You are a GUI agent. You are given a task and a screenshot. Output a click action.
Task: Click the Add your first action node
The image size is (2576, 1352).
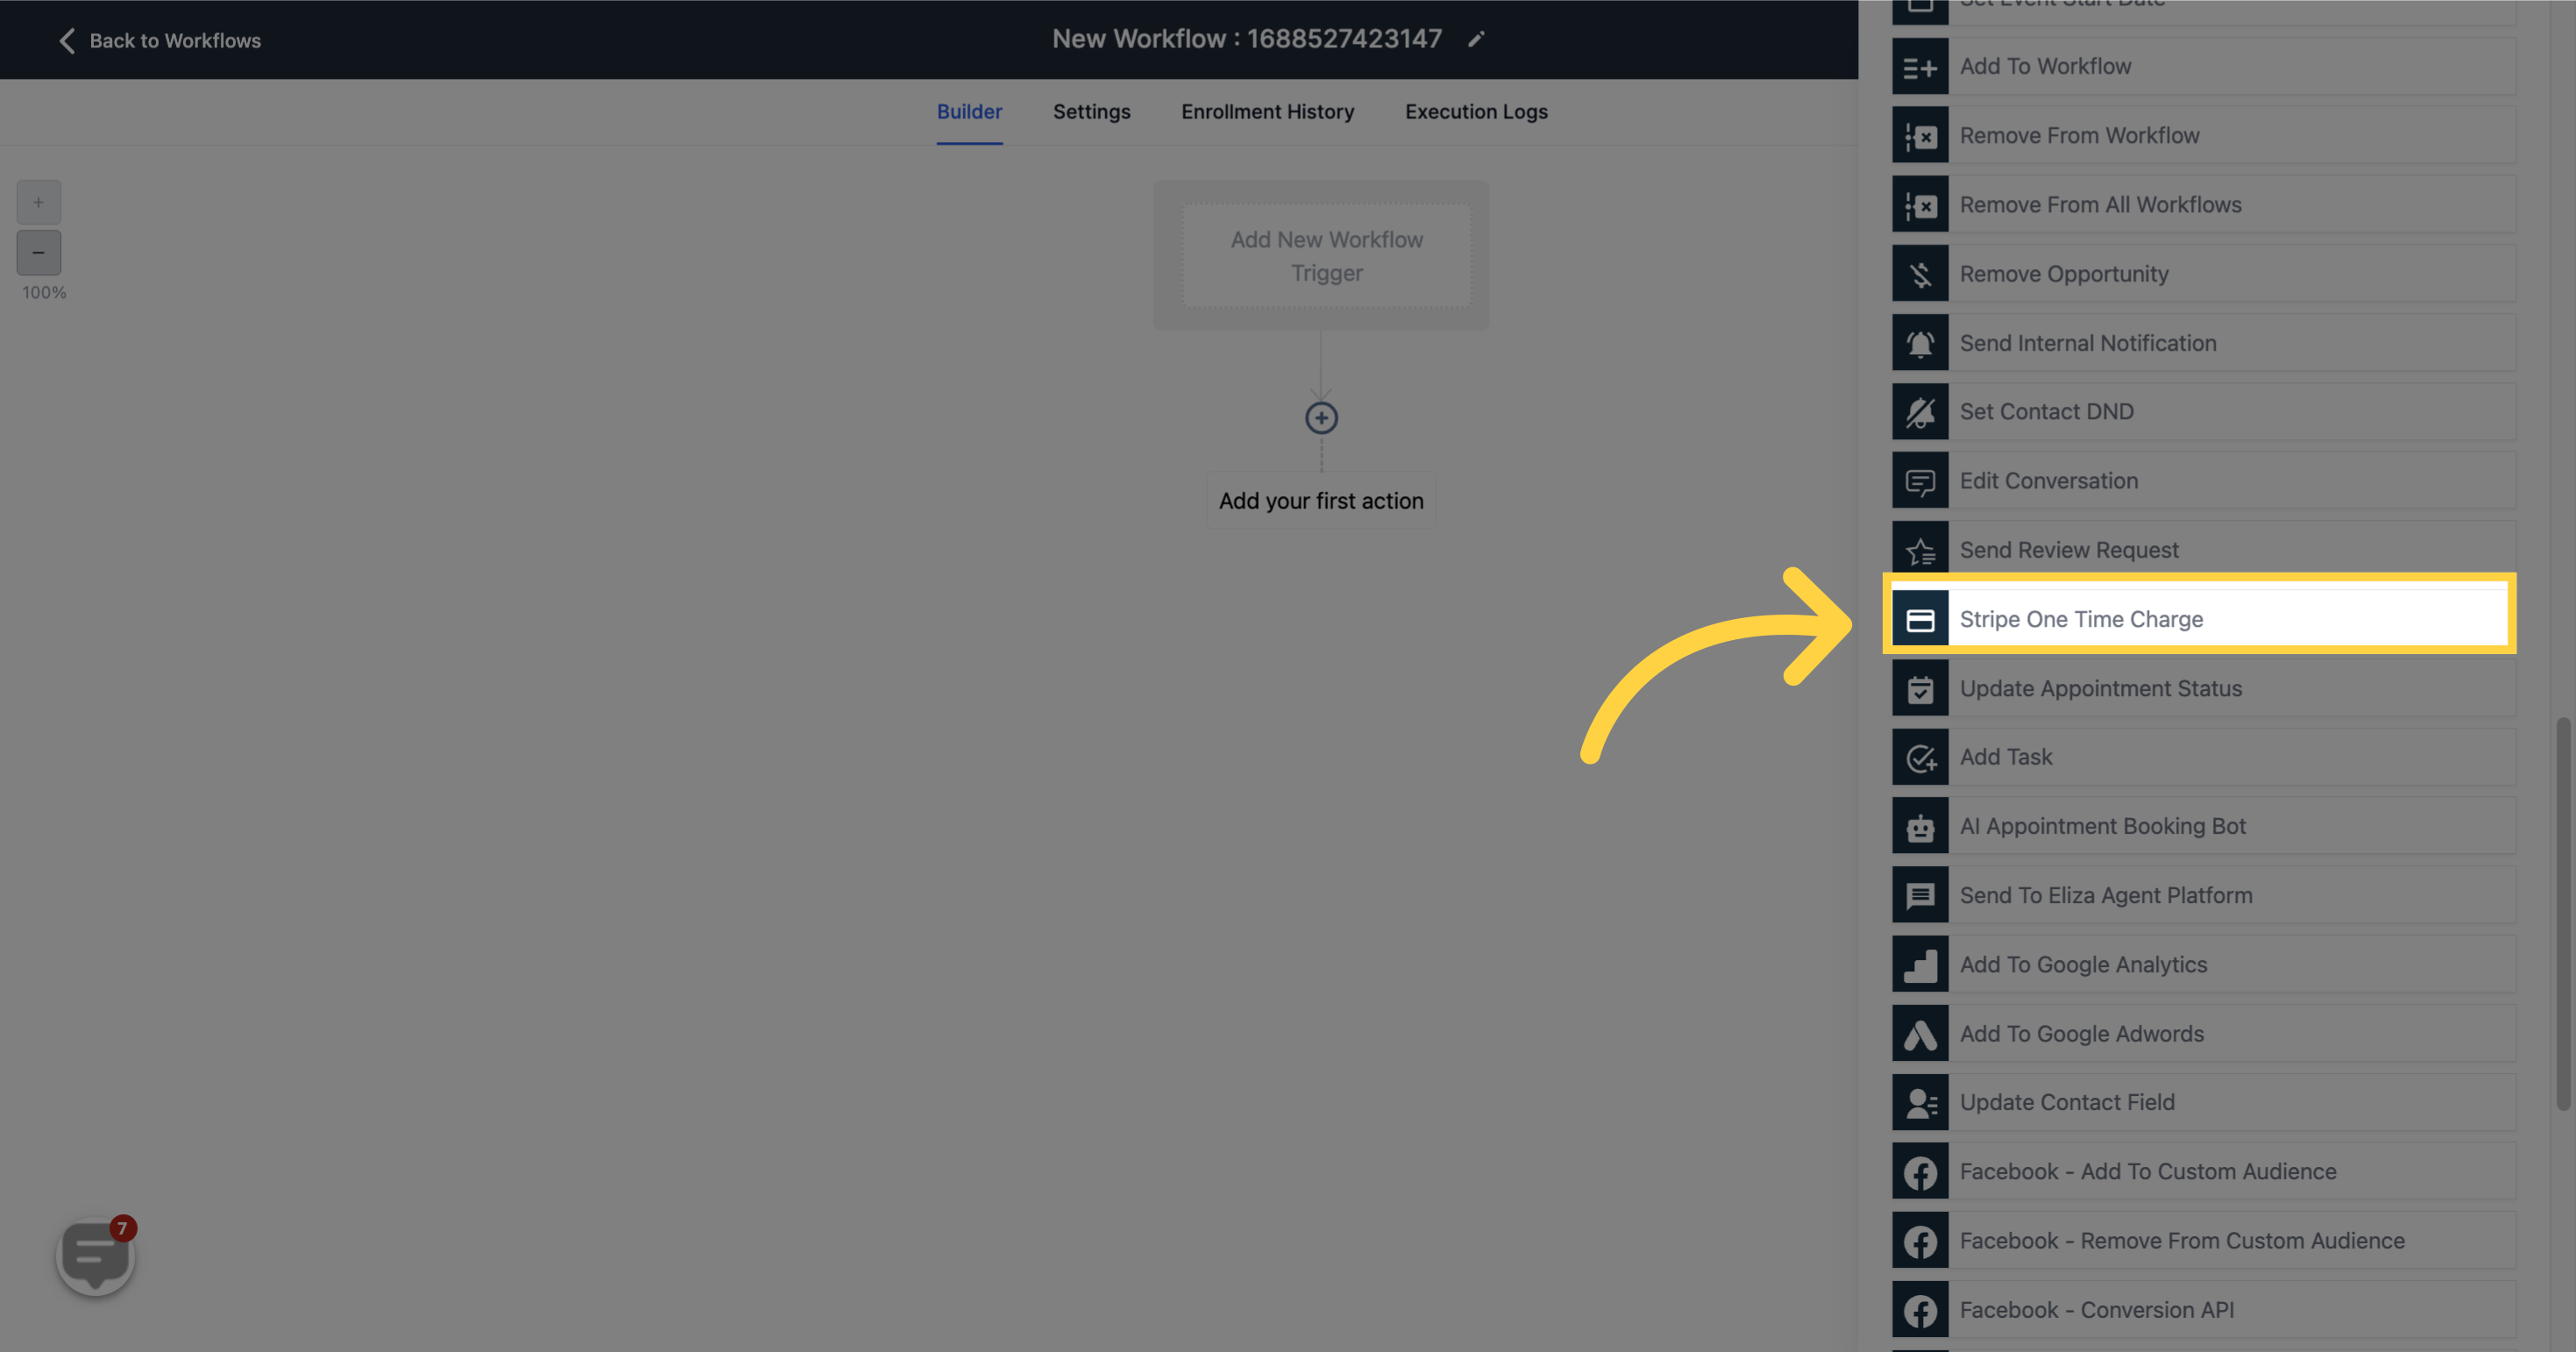(x=1322, y=500)
